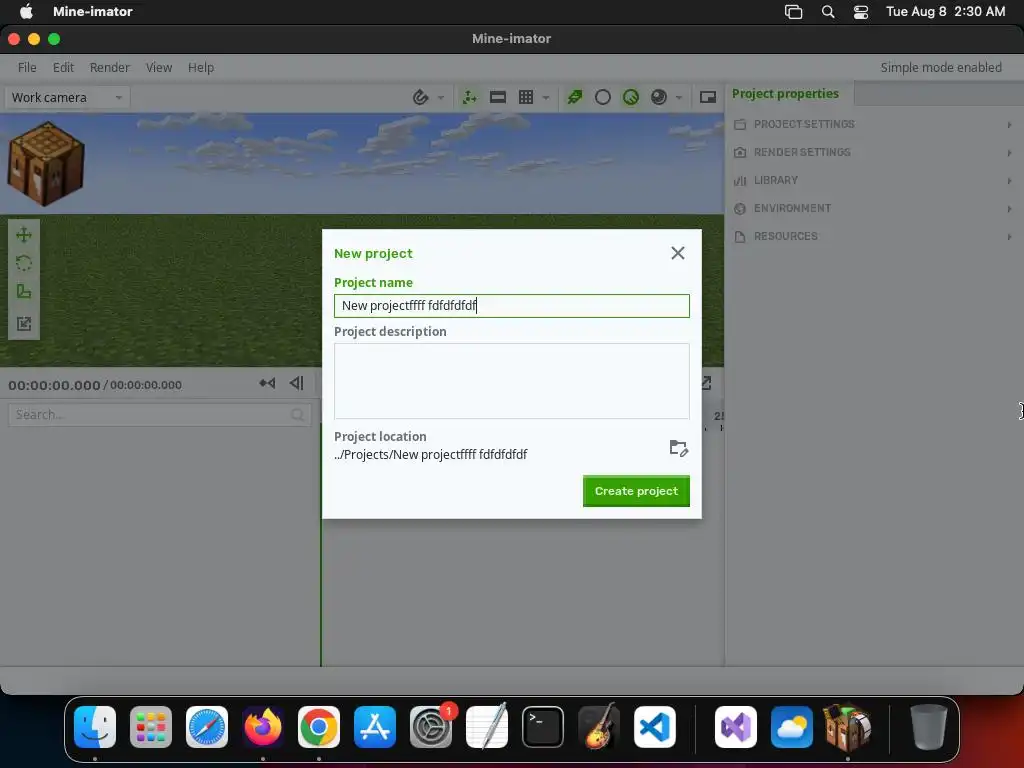Open the Render menu
The image size is (1024, 768).
coord(110,67)
